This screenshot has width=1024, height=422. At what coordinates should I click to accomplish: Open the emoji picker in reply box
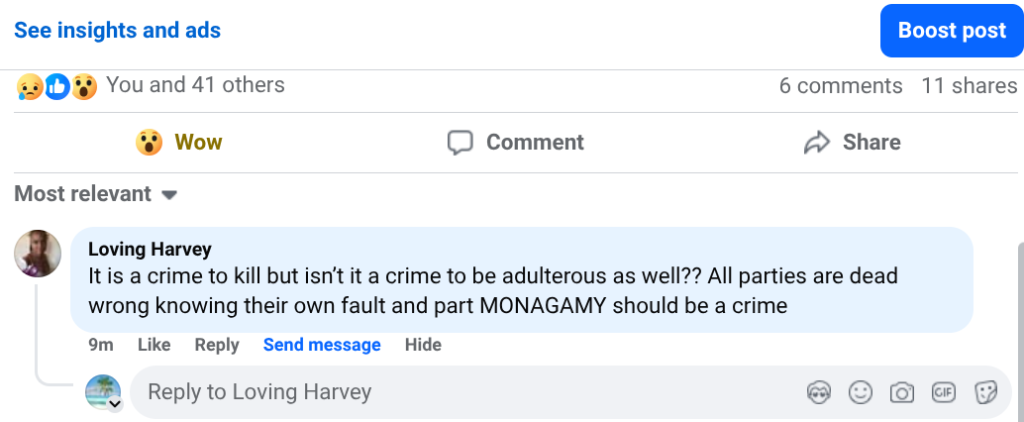(x=860, y=393)
